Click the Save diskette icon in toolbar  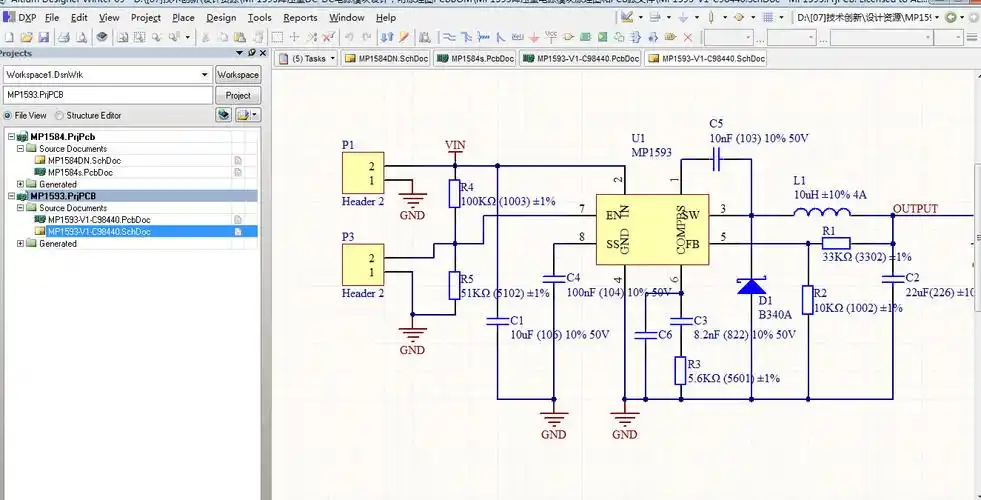click(x=45, y=38)
